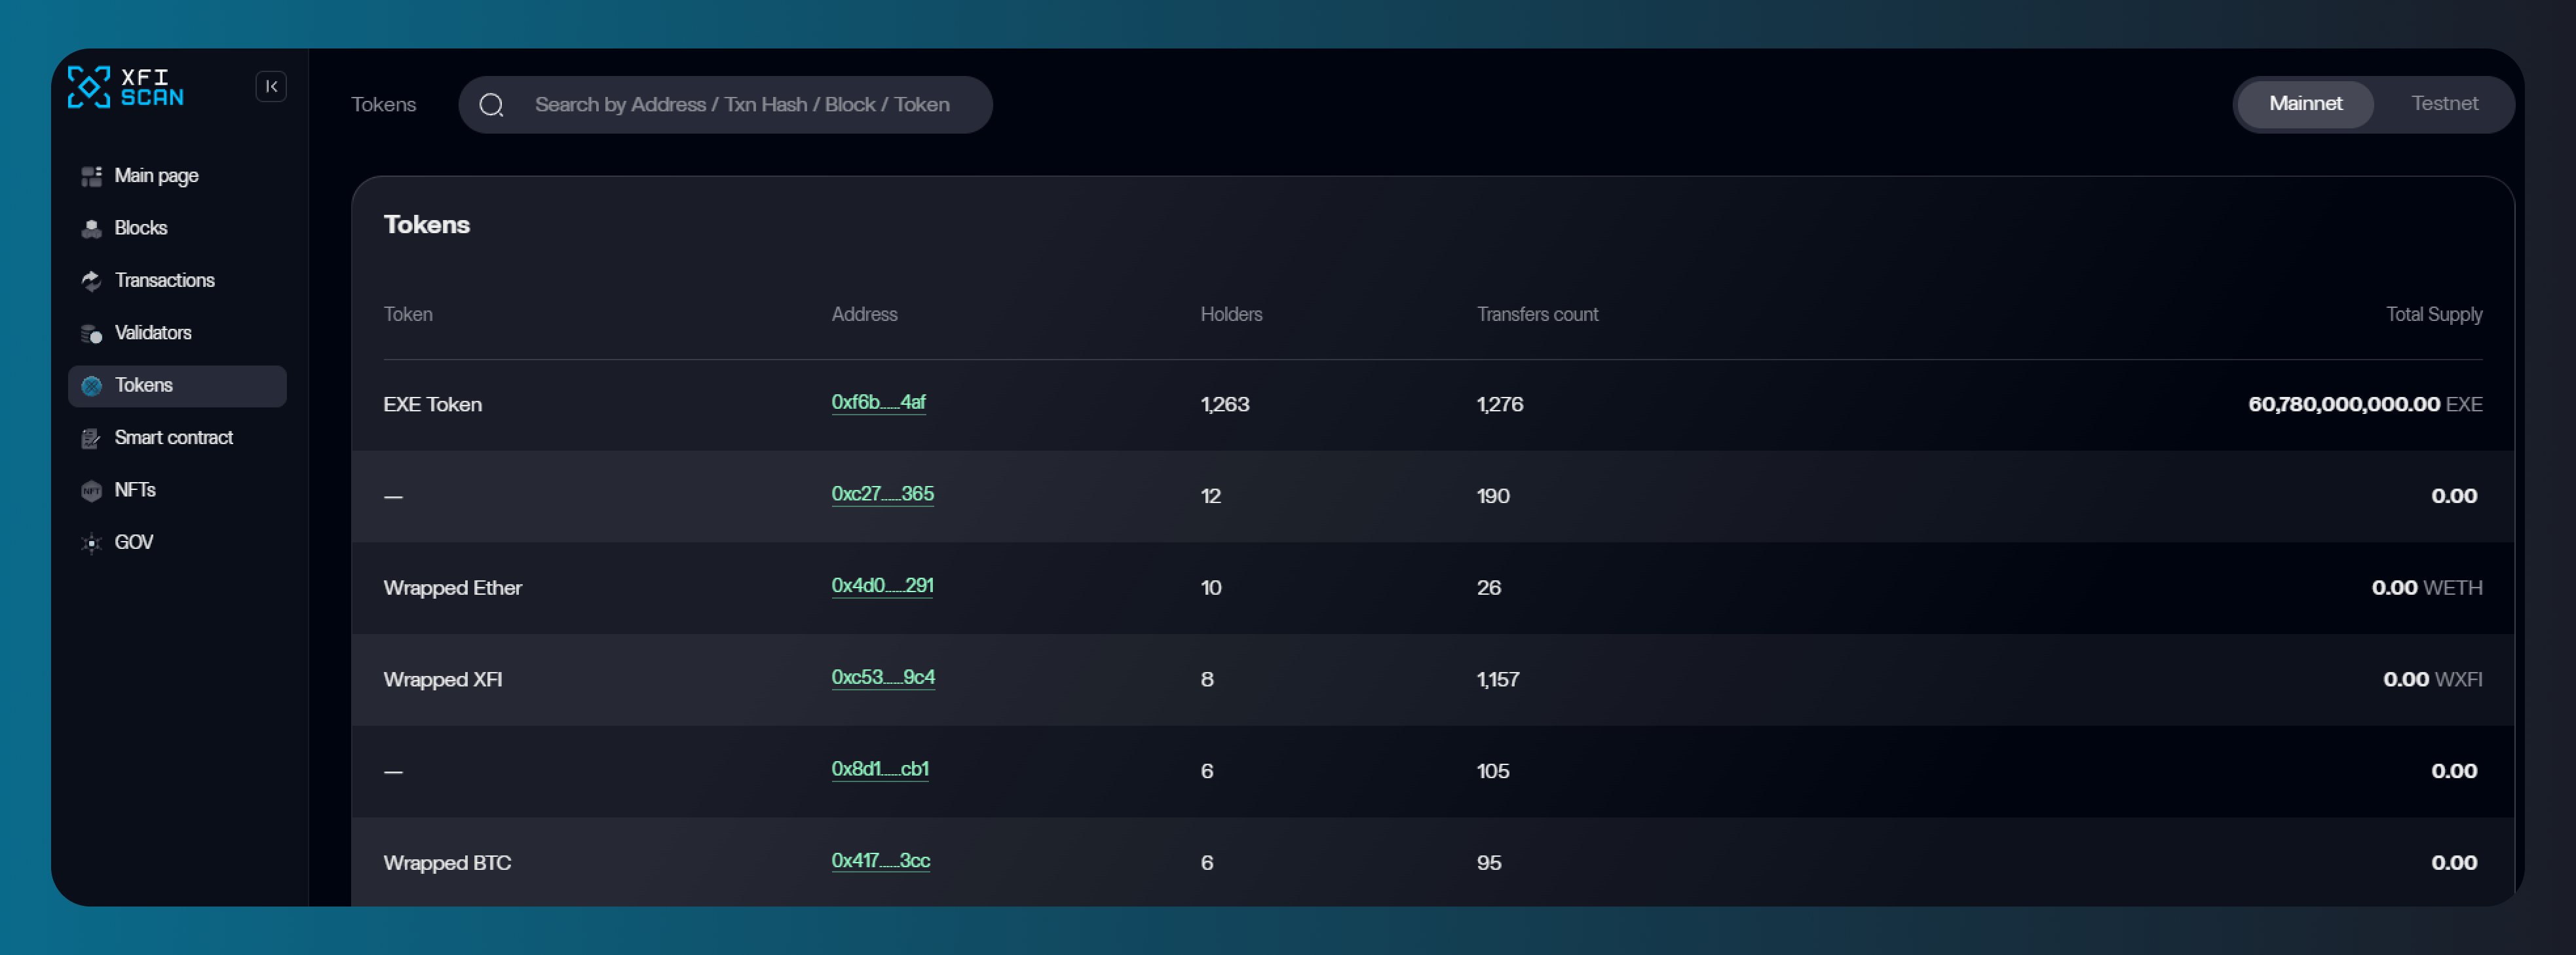Screen dimensions: 2576x955
Task: Open address 0x8d1...cb1 link
Action: point(880,769)
